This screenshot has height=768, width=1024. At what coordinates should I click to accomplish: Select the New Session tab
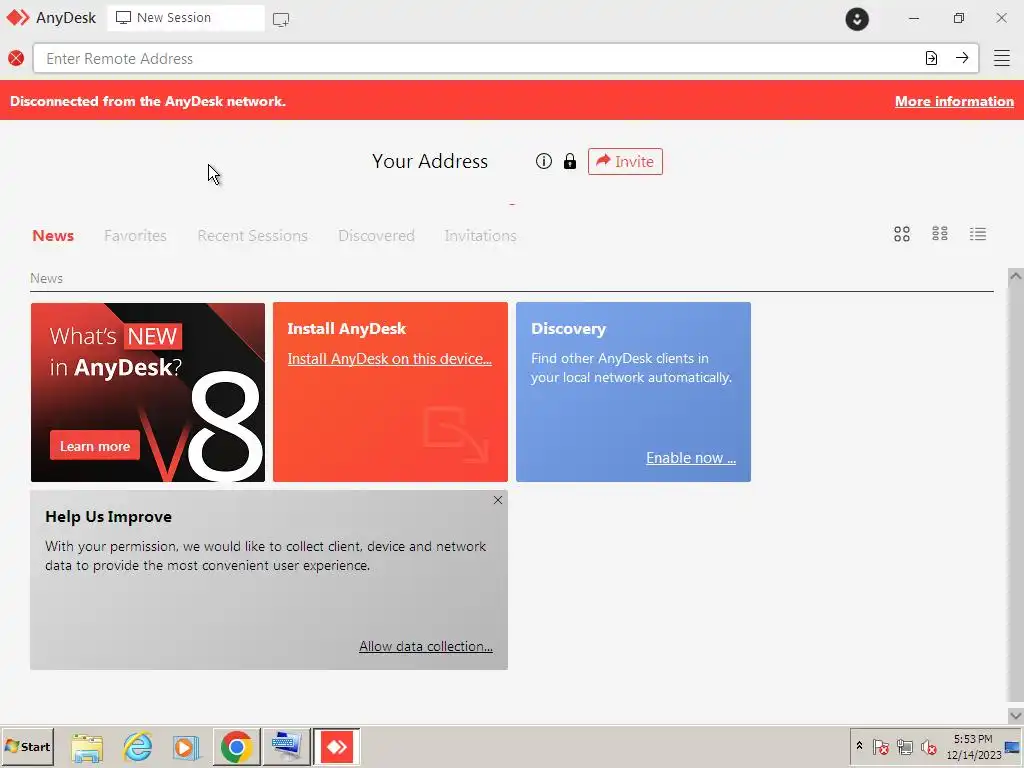click(x=186, y=18)
